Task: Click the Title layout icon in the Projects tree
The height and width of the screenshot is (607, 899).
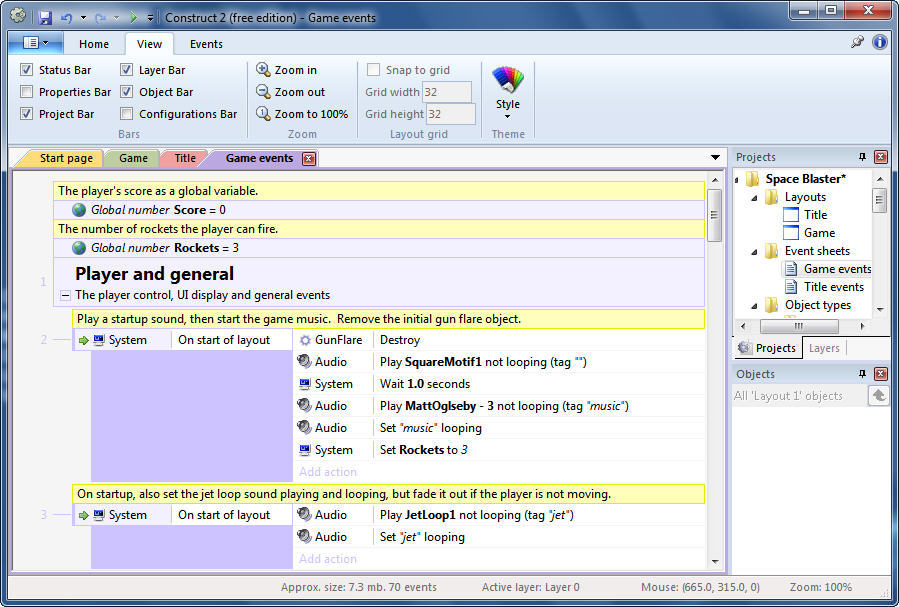Action: pos(791,214)
